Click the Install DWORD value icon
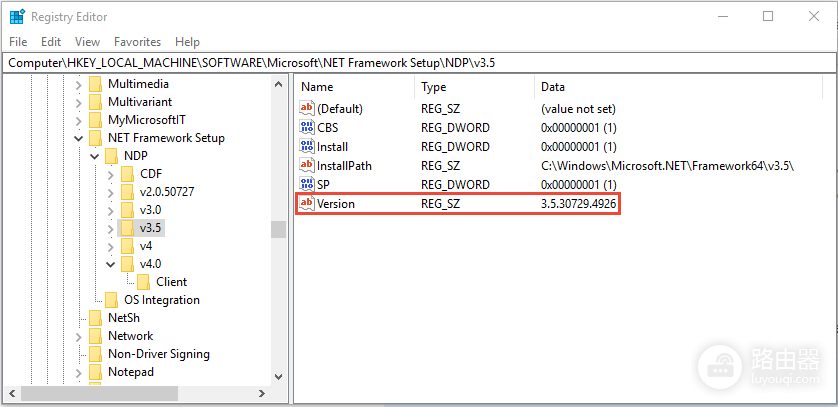This screenshot has height=407, width=838. (x=307, y=146)
